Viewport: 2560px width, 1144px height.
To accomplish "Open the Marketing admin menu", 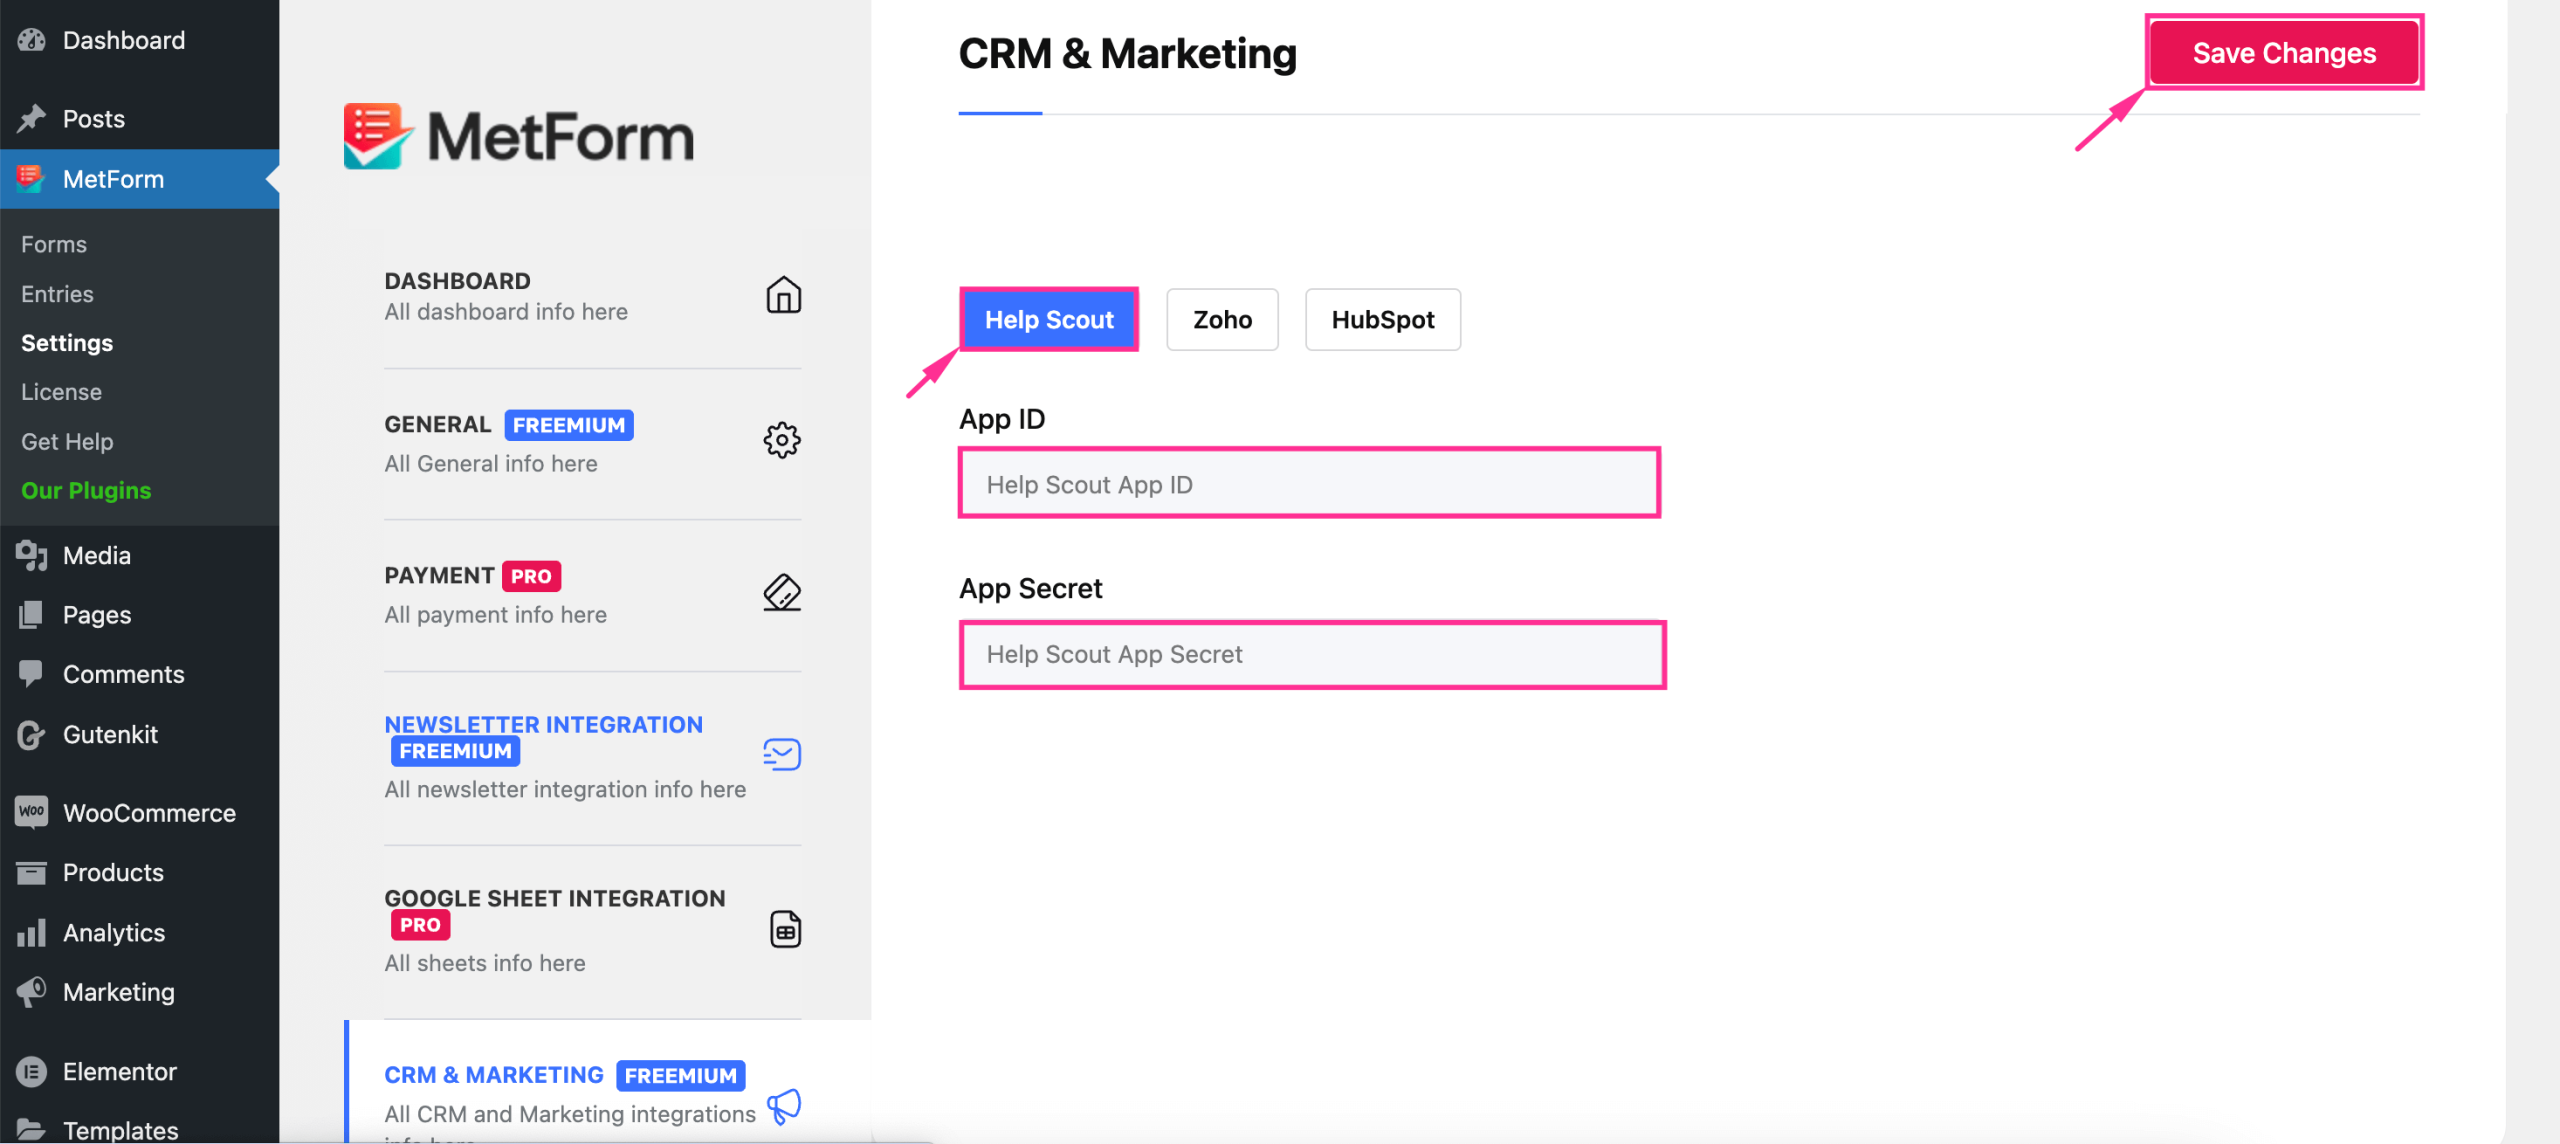I will (x=140, y=992).
